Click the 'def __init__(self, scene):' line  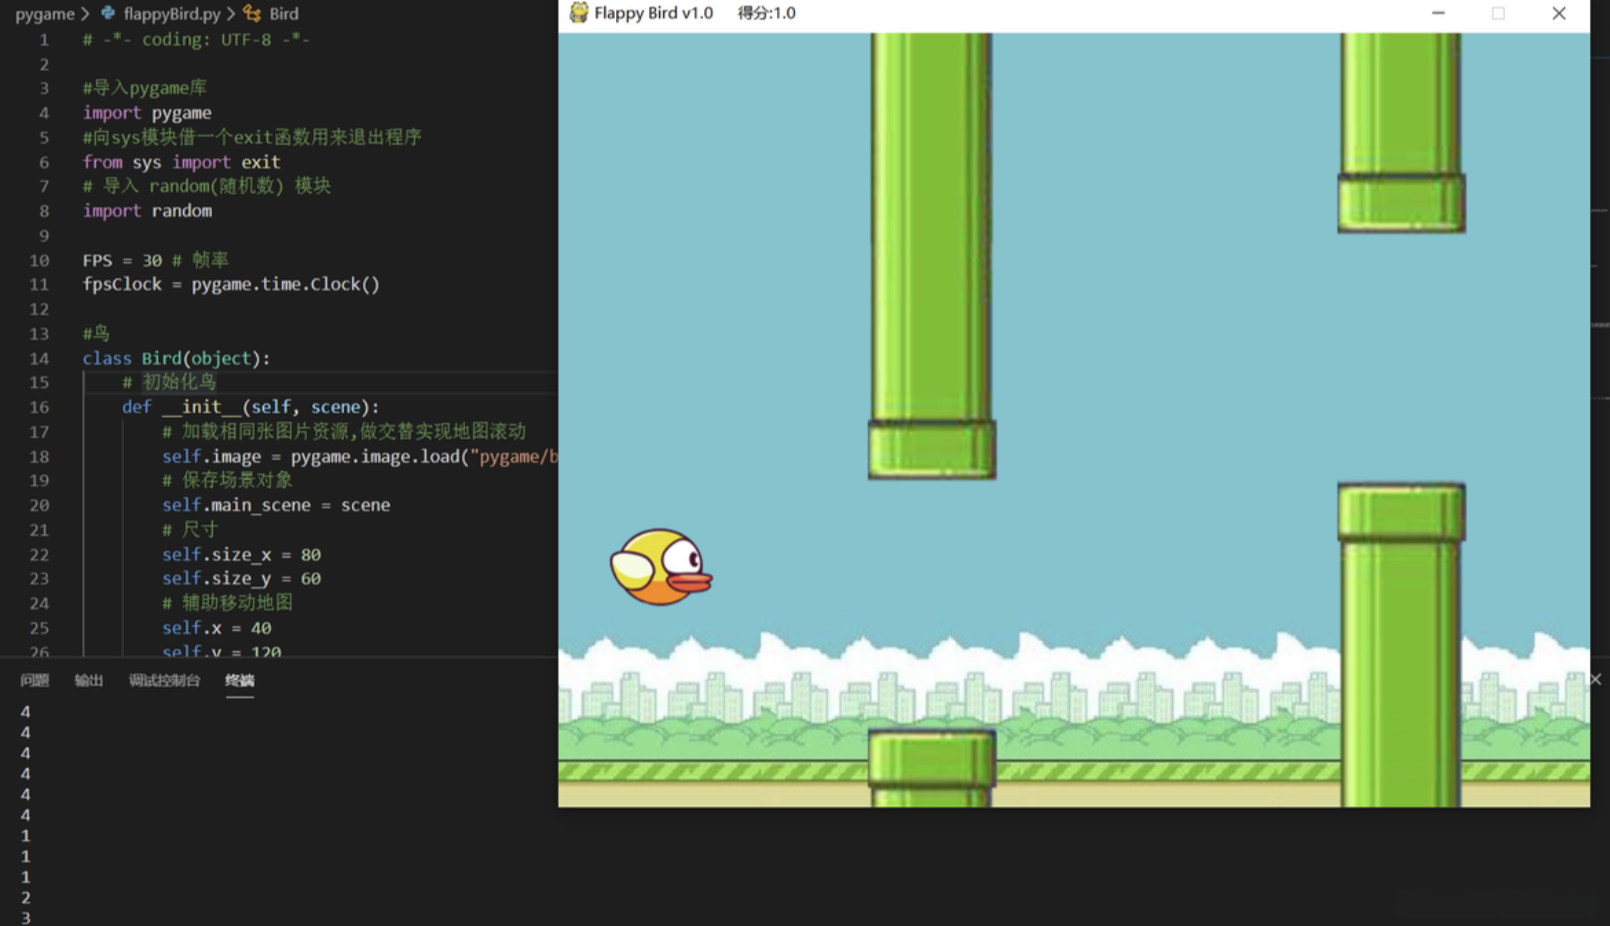point(251,407)
